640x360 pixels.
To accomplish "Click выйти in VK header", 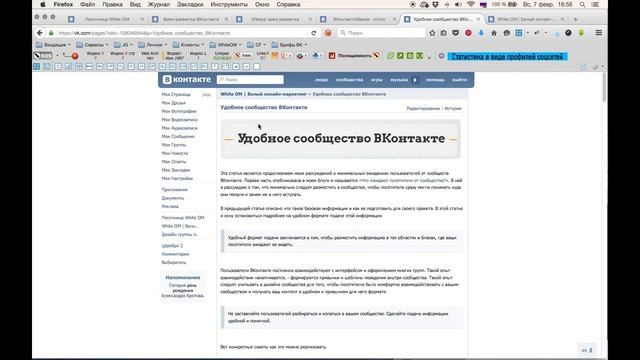I will (460, 80).
